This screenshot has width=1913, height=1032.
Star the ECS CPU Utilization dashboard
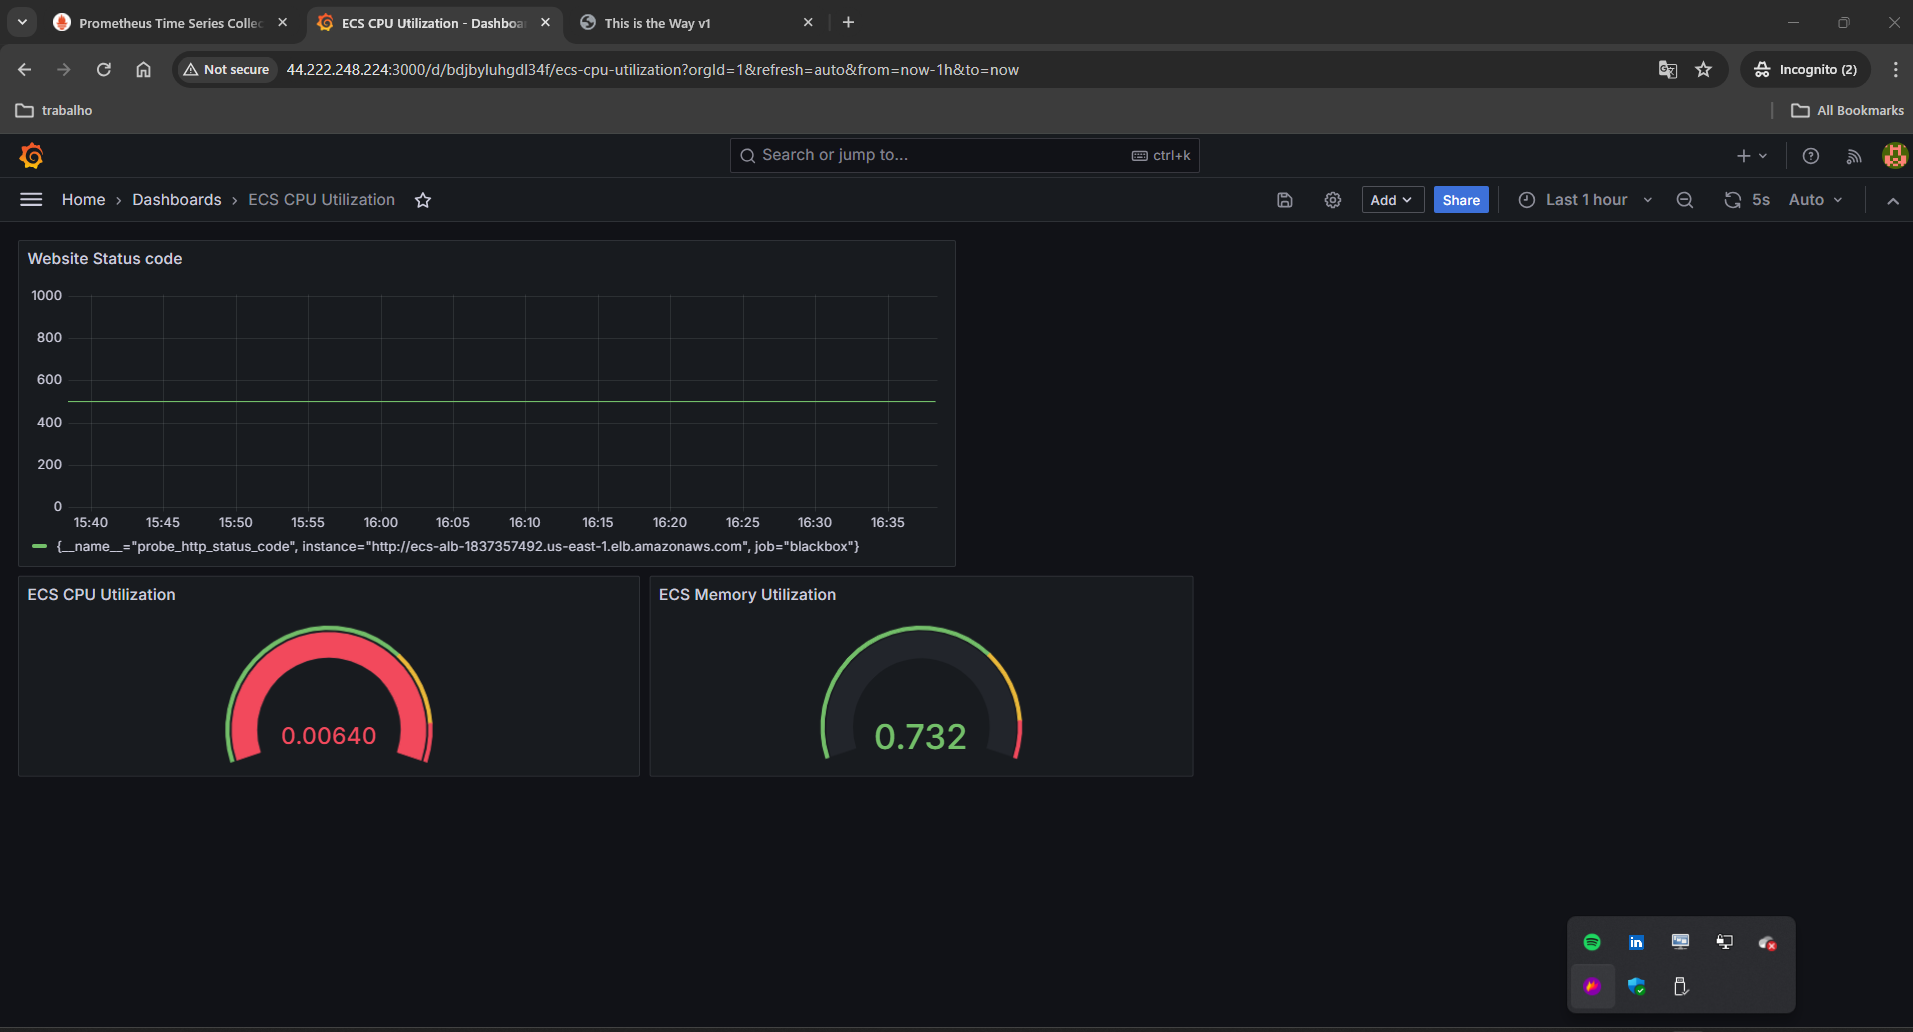(423, 200)
